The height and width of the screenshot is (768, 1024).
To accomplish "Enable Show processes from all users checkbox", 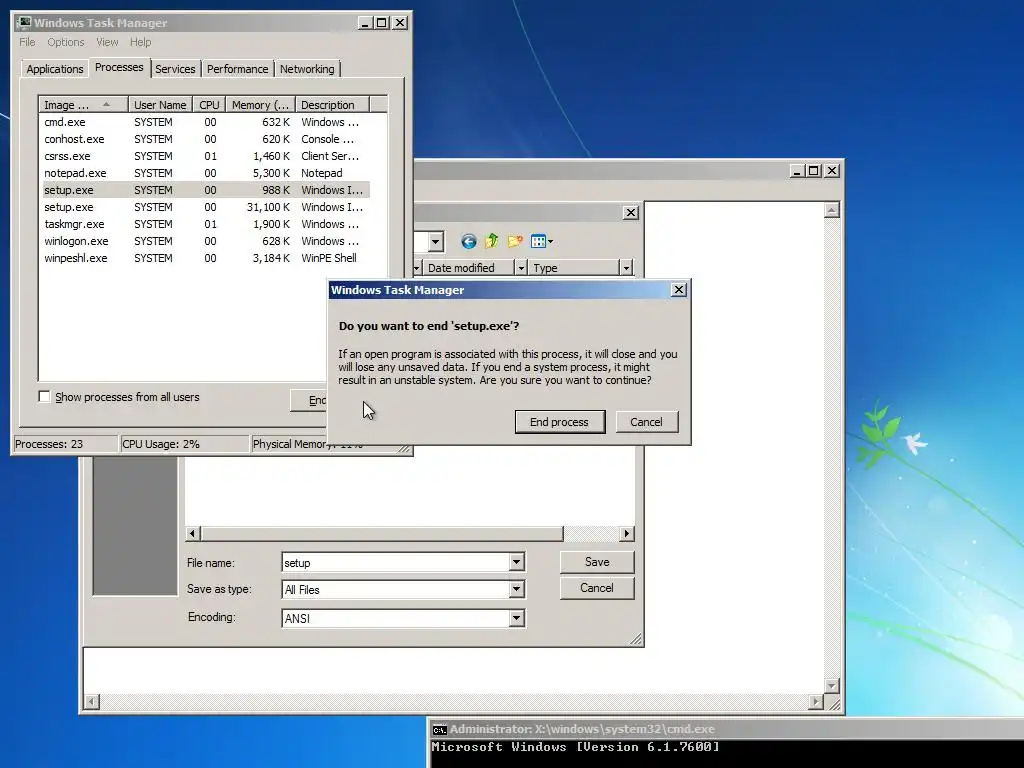I will pos(44,397).
